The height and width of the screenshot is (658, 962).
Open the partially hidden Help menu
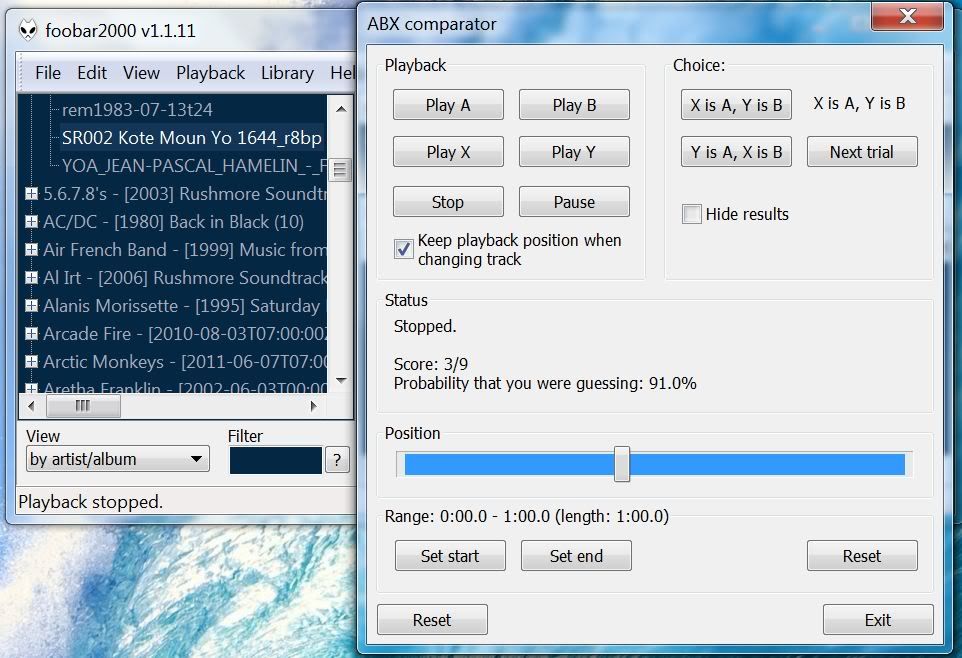342,72
